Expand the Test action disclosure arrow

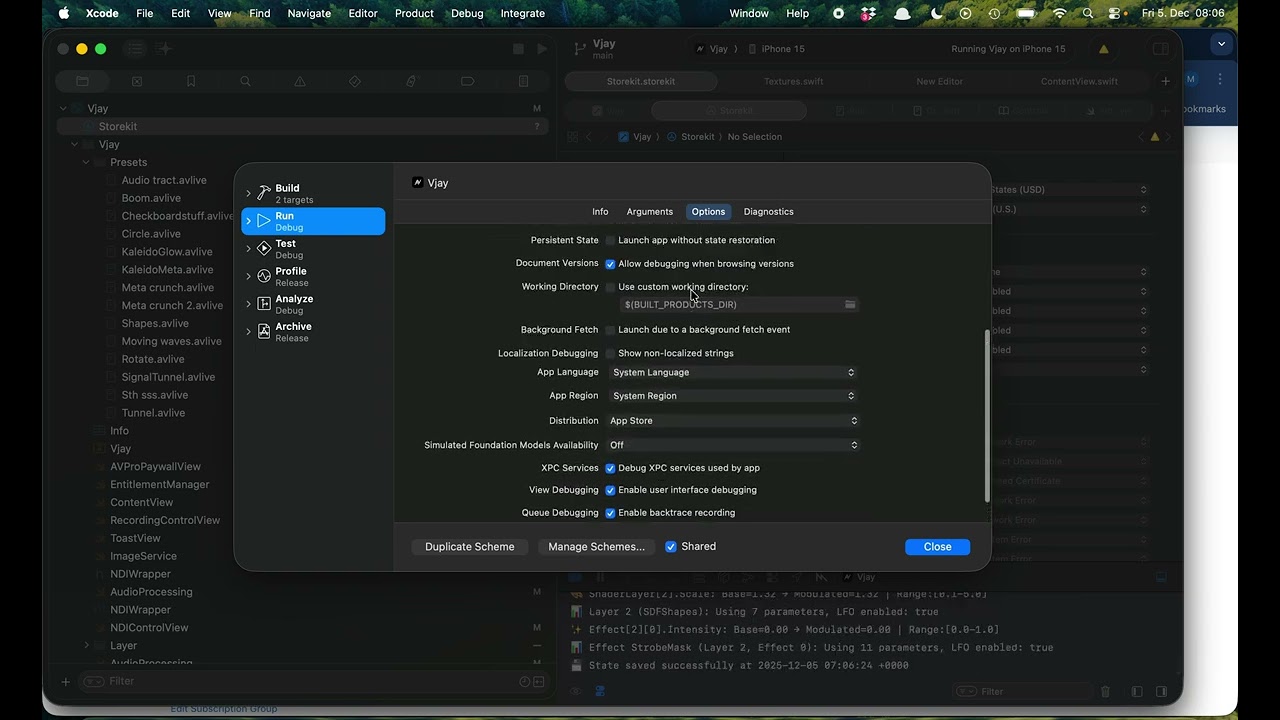tap(248, 249)
